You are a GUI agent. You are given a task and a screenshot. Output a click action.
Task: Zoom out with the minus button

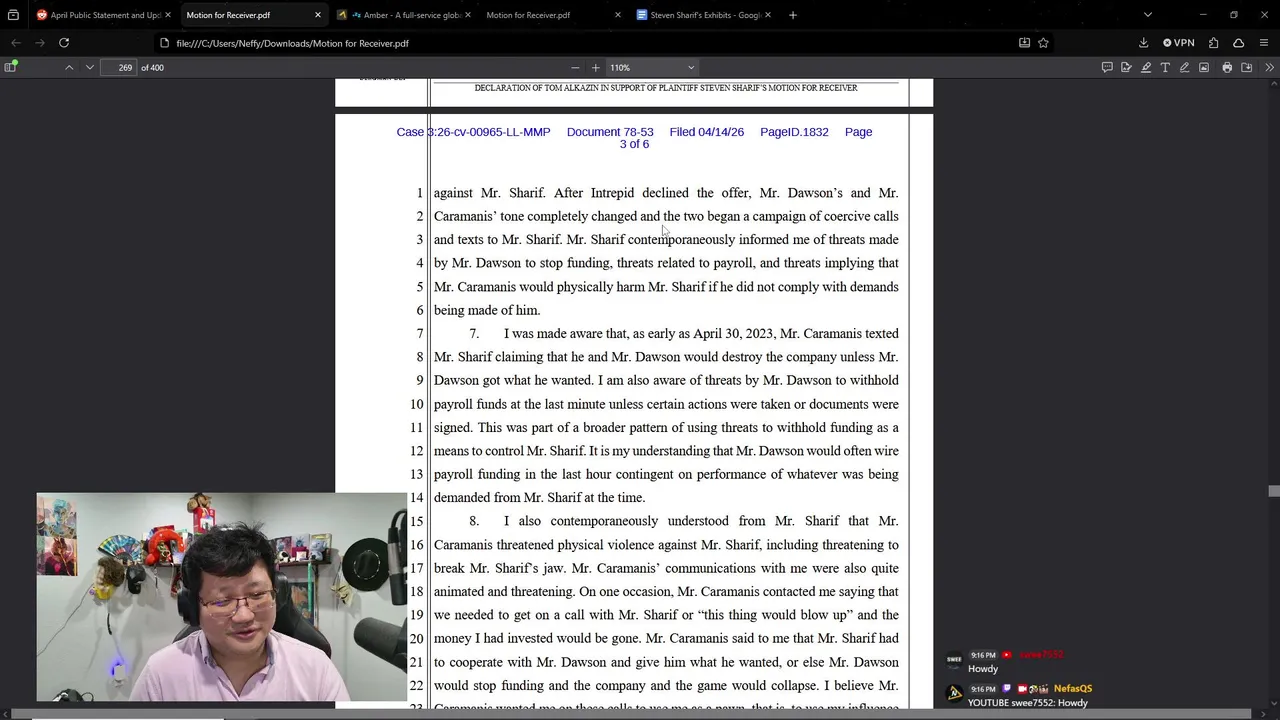click(x=575, y=67)
